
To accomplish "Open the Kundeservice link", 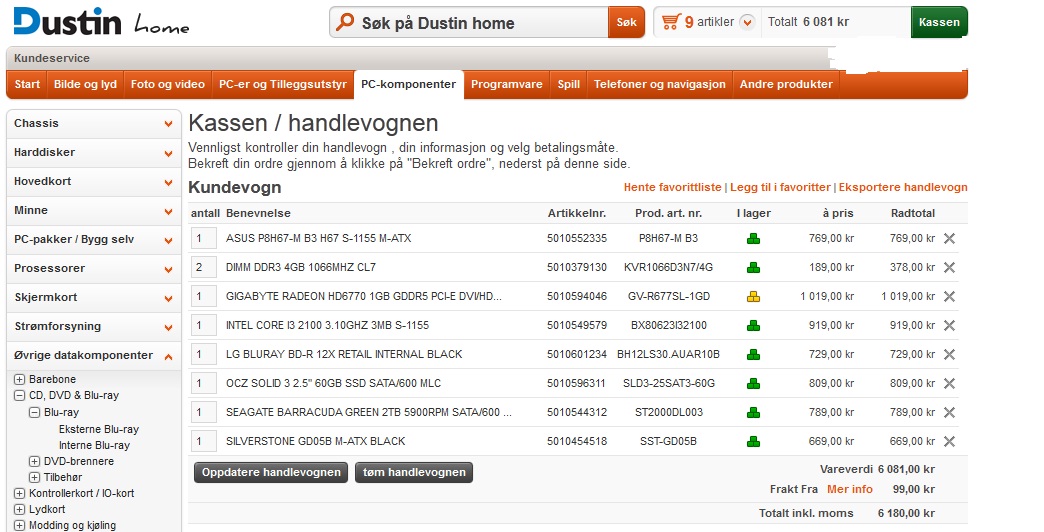I will 52,59.
